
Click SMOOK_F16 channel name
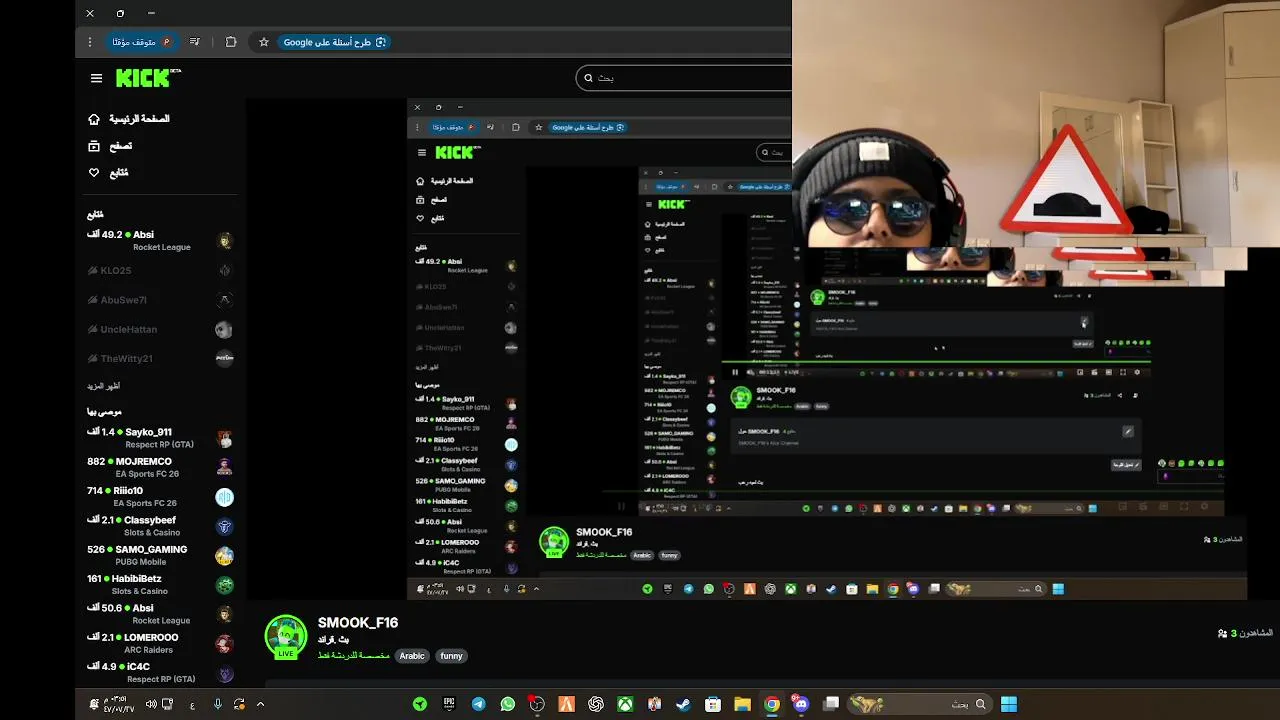coord(358,622)
